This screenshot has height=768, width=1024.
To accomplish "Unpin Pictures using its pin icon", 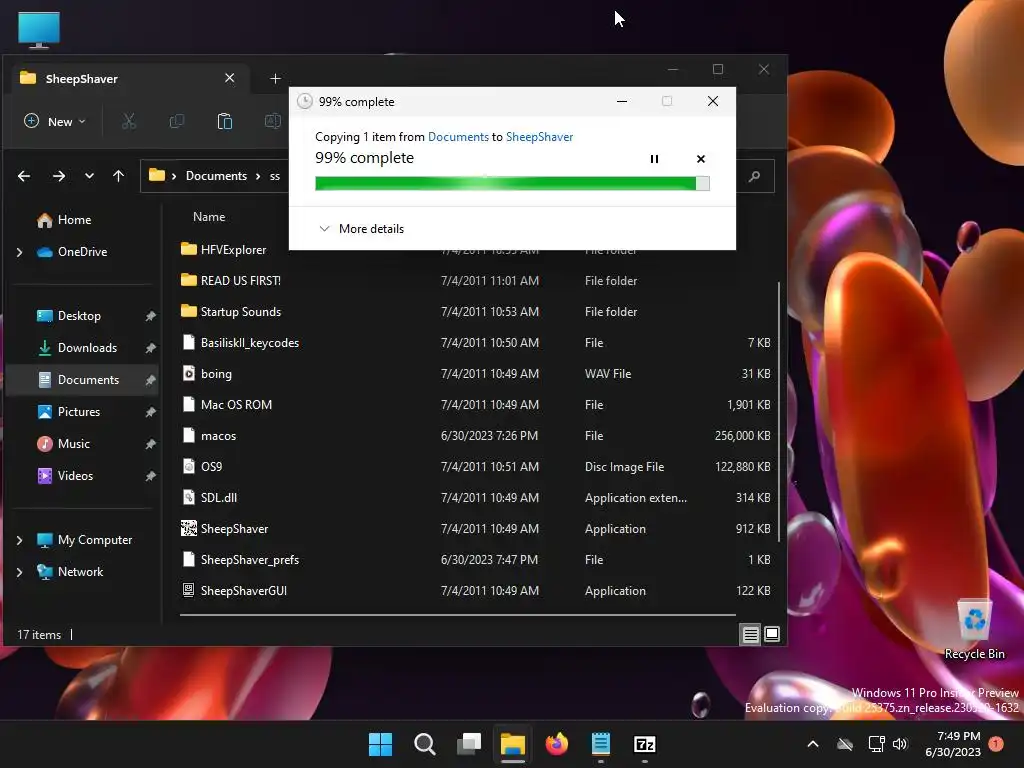I will coord(150,412).
